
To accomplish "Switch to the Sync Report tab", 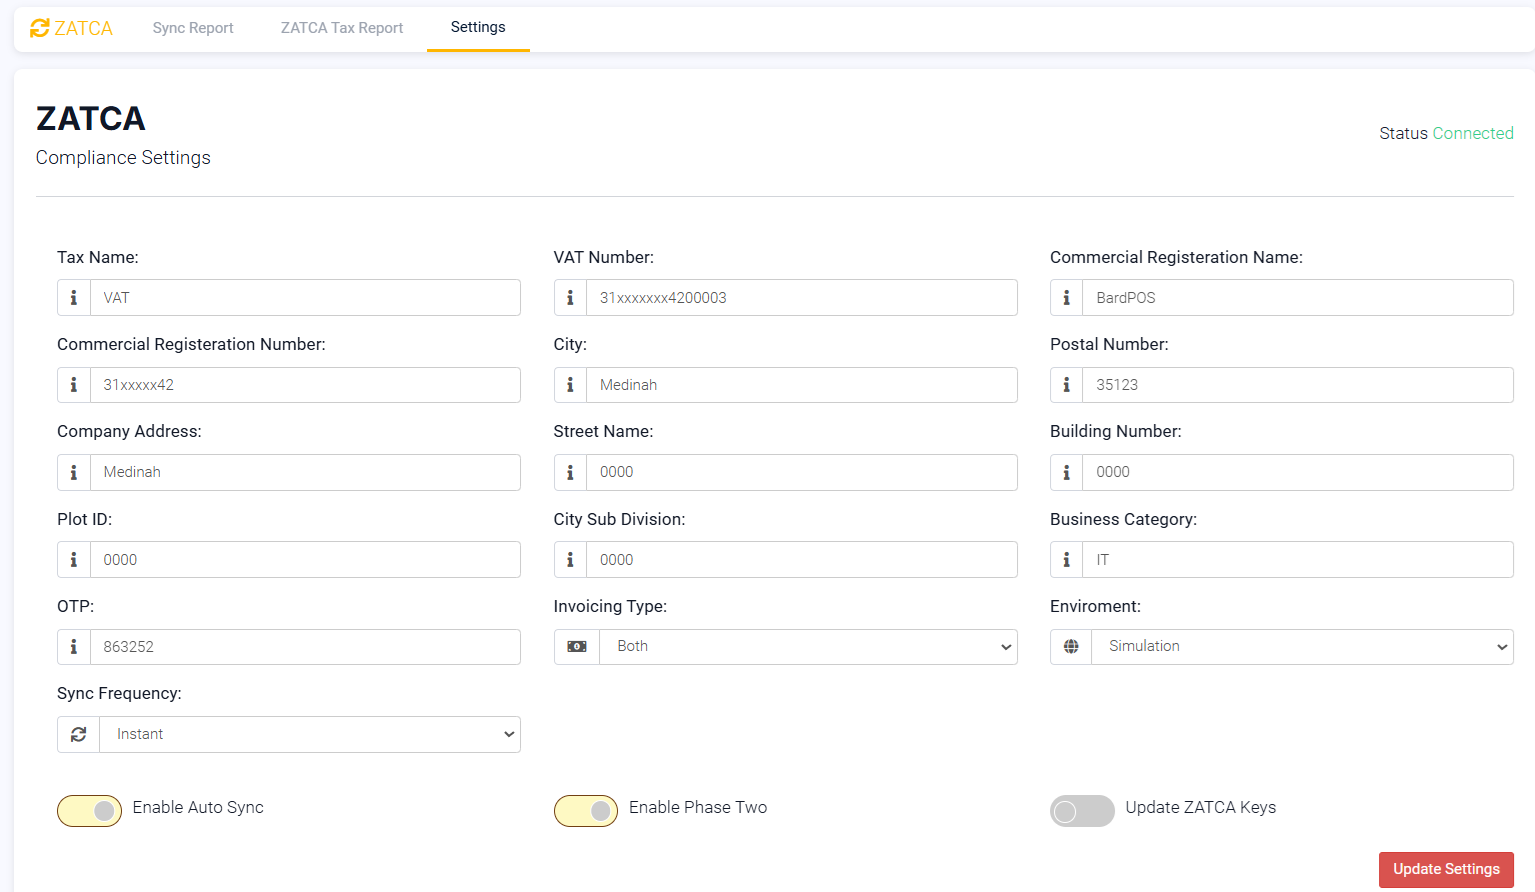I will click(192, 28).
